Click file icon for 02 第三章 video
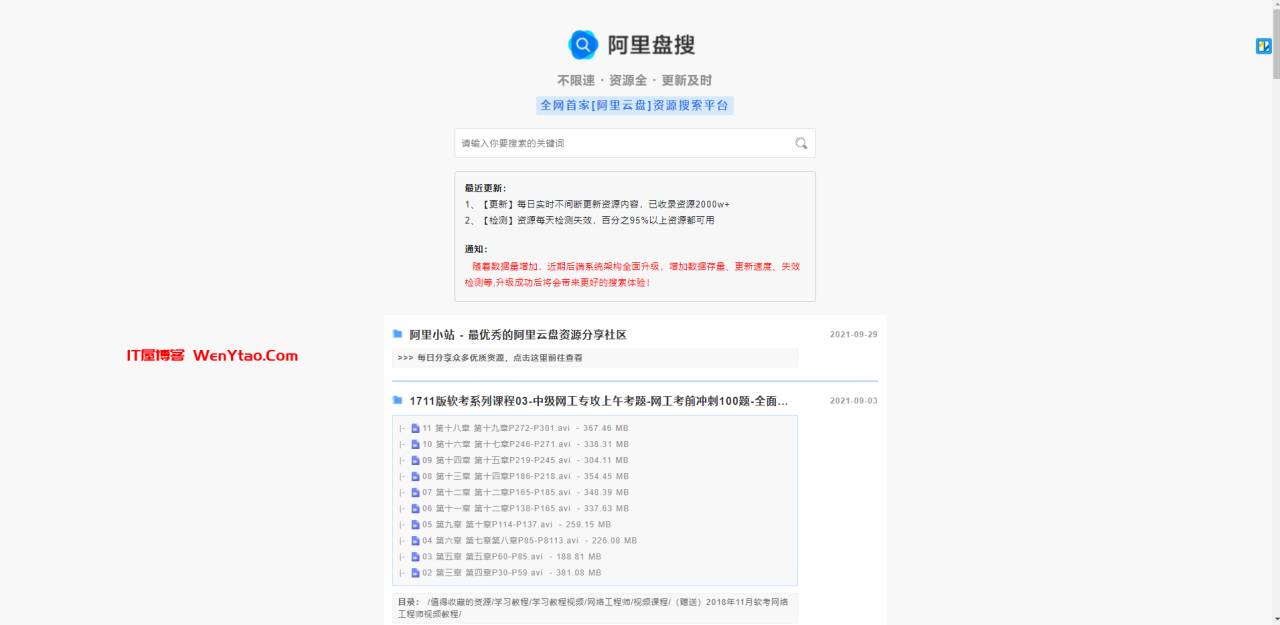The width and height of the screenshot is (1280, 625). click(x=415, y=573)
